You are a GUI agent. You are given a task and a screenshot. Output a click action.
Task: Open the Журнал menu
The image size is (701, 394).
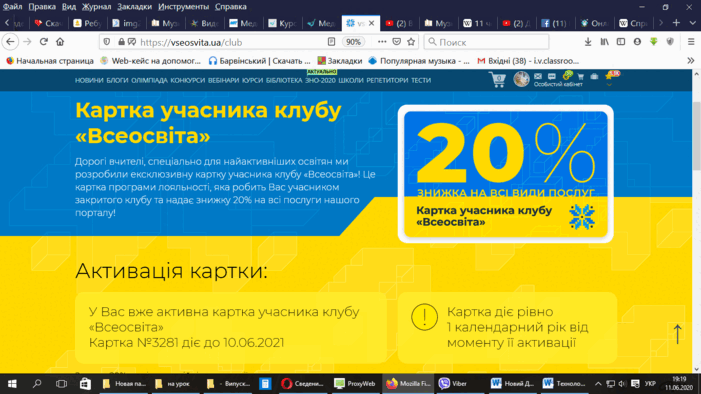point(96,7)
